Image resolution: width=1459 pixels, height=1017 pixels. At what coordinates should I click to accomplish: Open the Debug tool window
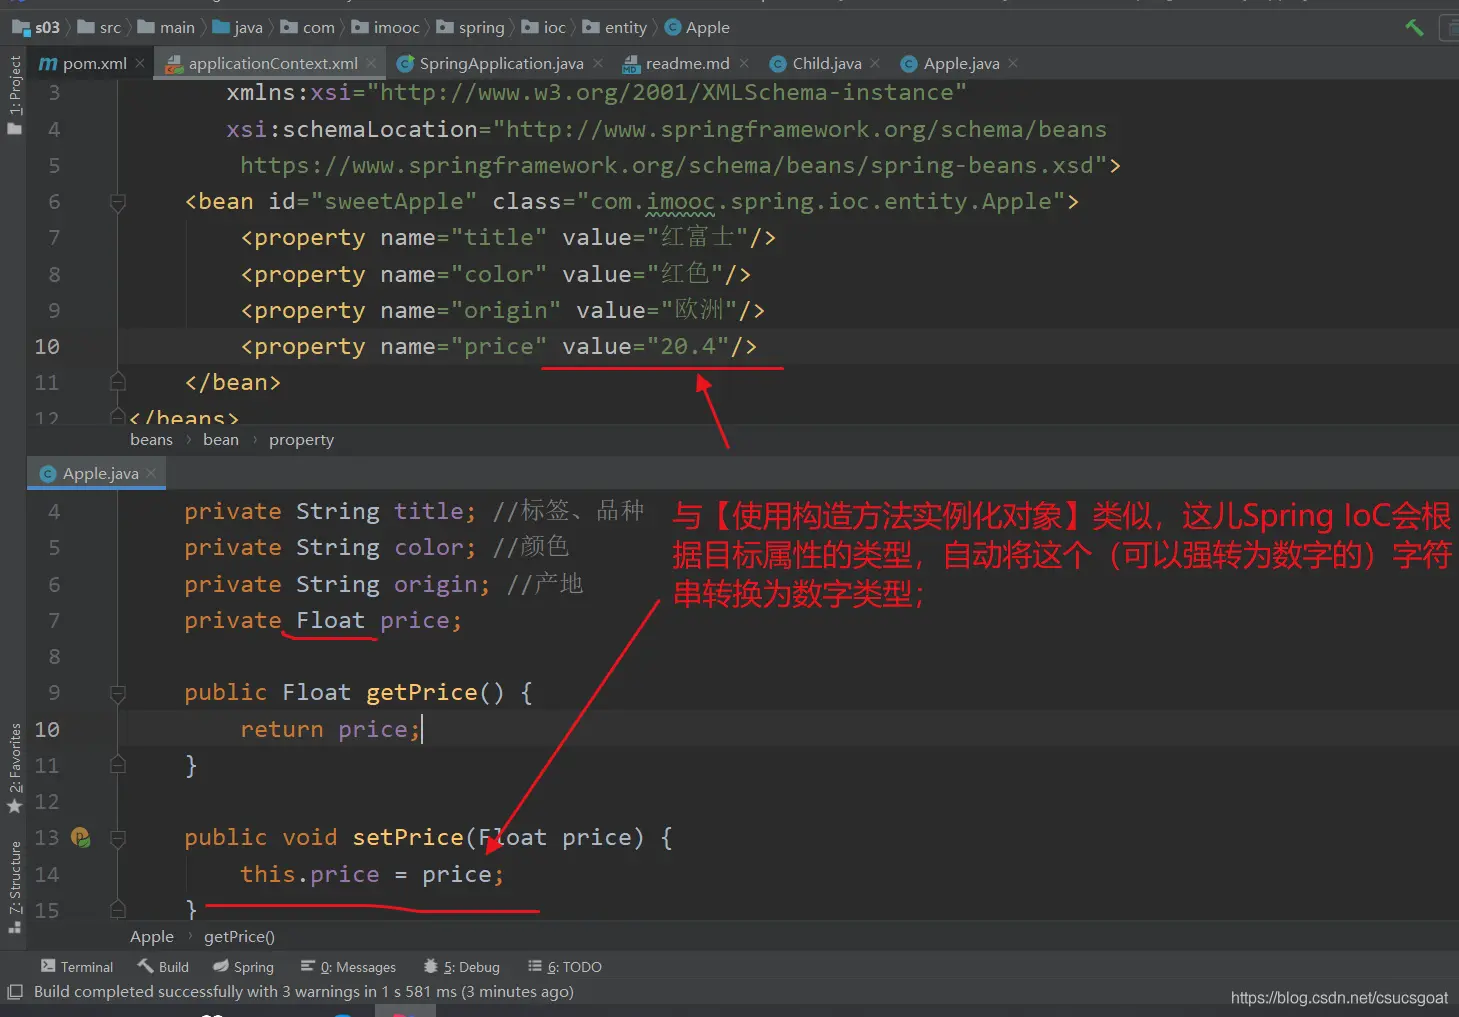click(x=461, y=967)
